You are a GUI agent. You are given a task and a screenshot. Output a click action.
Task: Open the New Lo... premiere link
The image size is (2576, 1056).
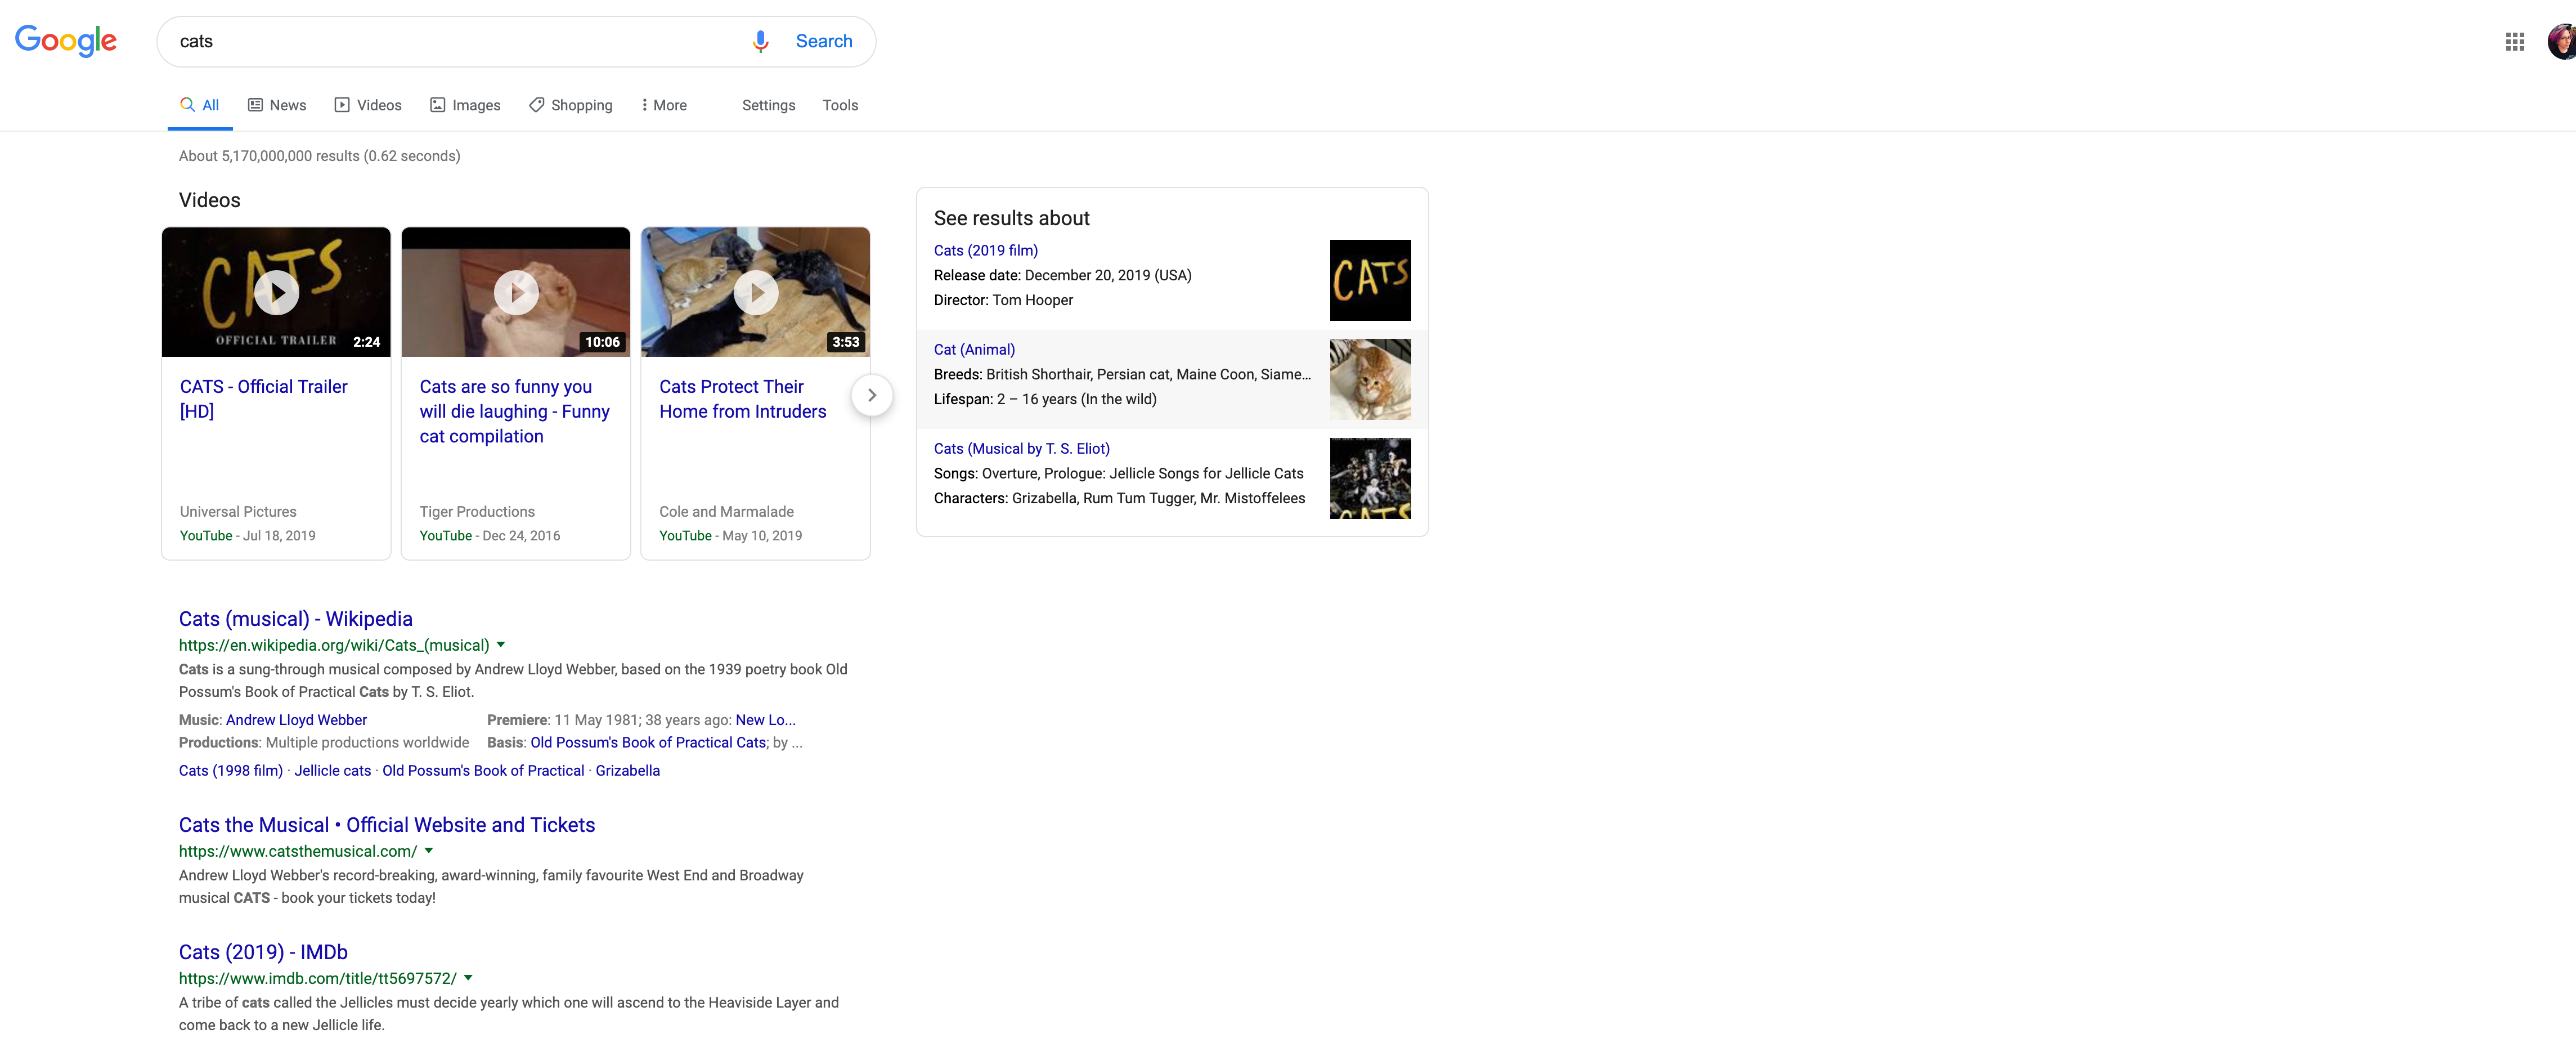tap(766, 720)
